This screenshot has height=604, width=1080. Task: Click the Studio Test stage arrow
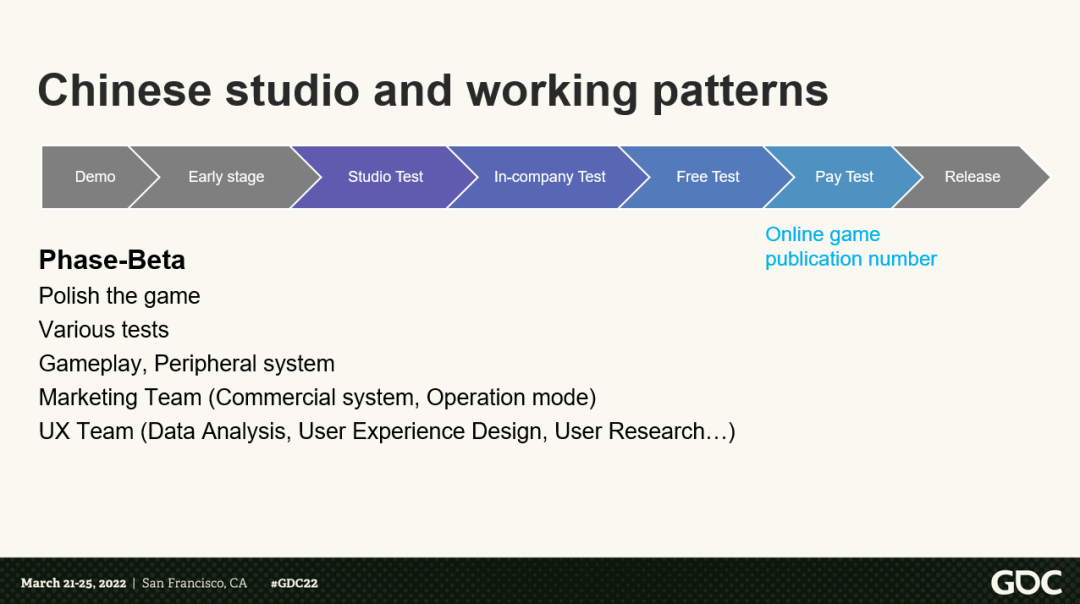click(385, 177)
